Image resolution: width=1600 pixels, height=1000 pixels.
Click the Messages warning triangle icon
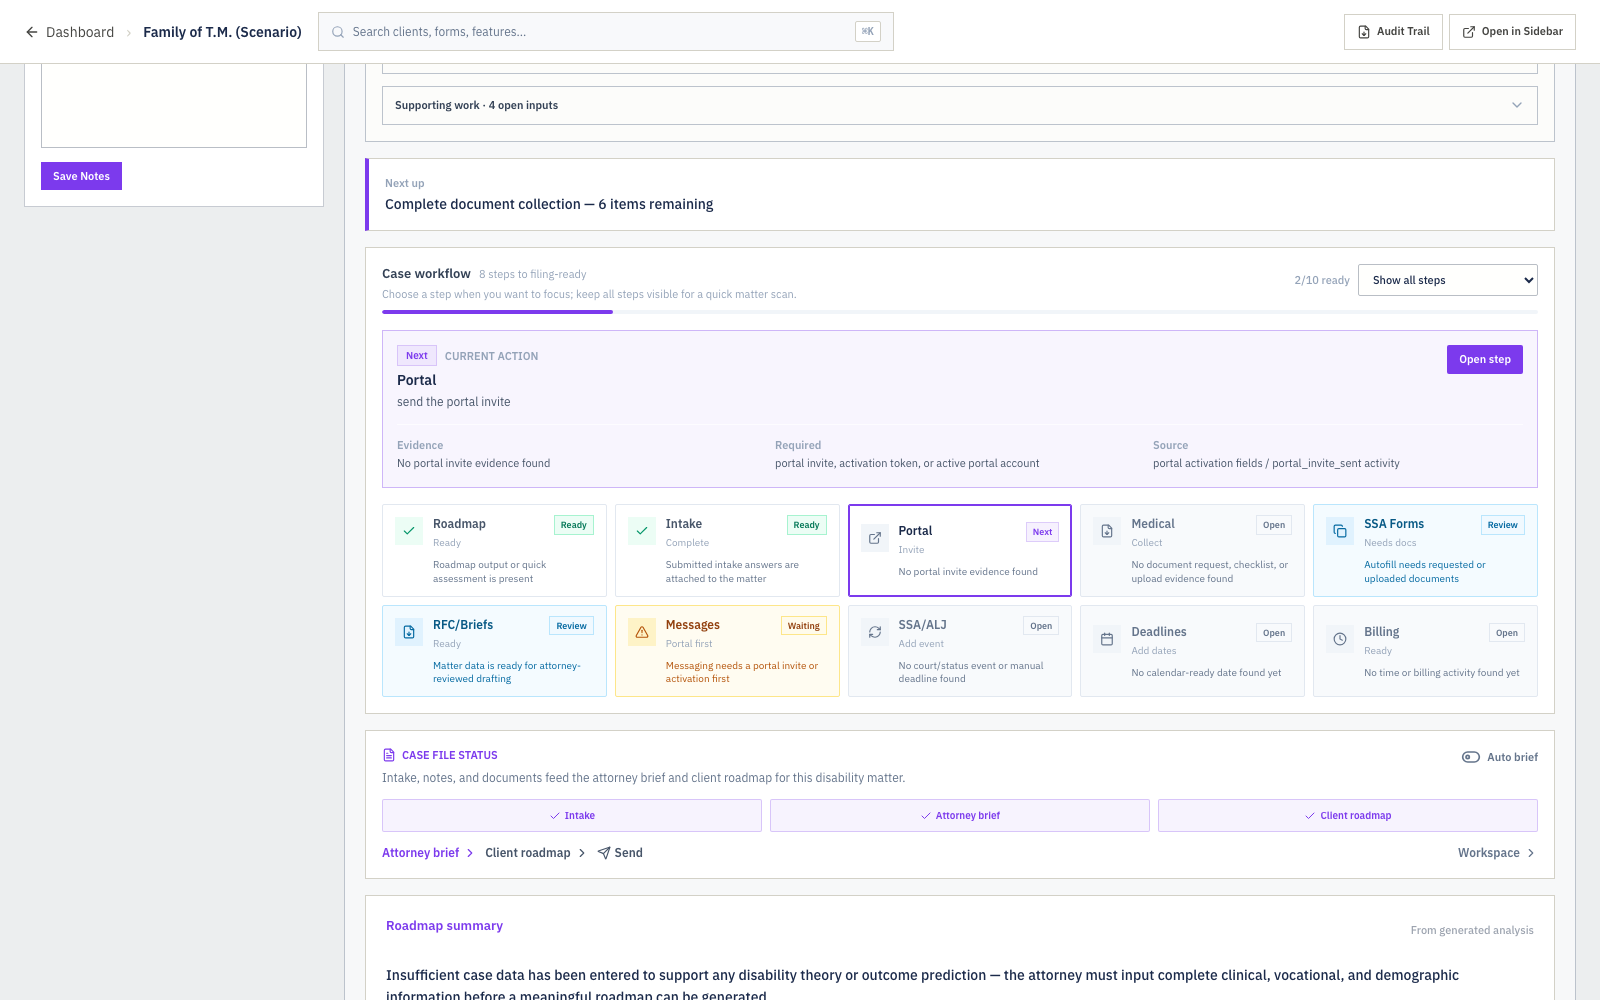642,632
